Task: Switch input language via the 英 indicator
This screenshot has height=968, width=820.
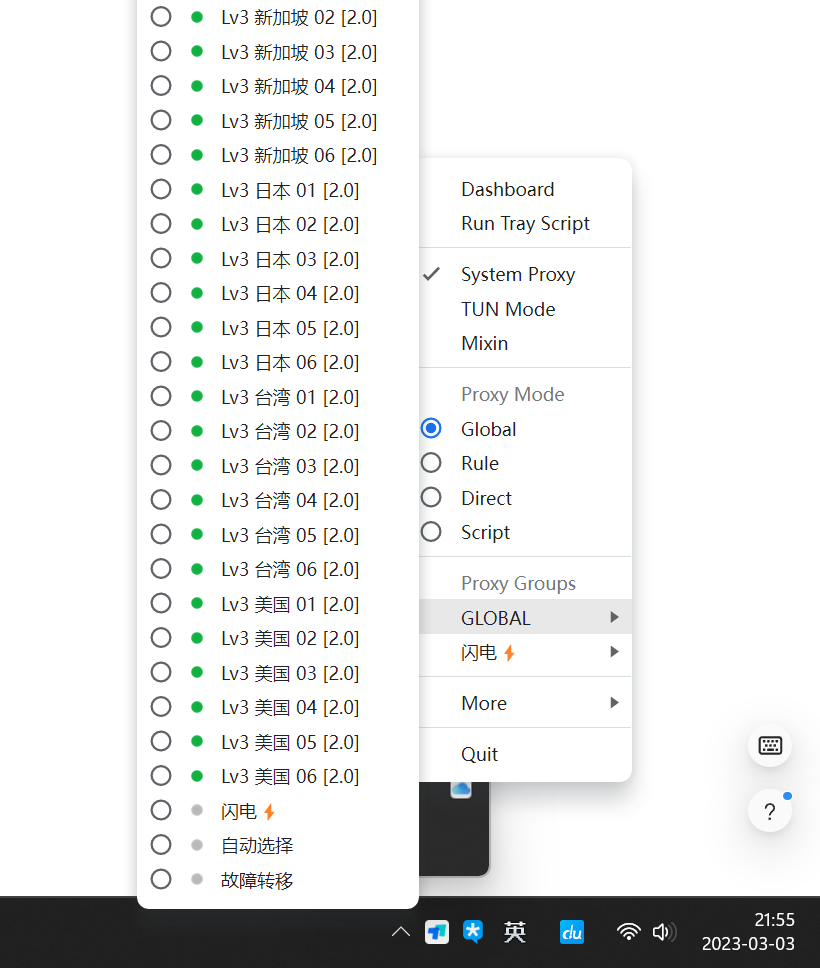Action: pos(514,932)
